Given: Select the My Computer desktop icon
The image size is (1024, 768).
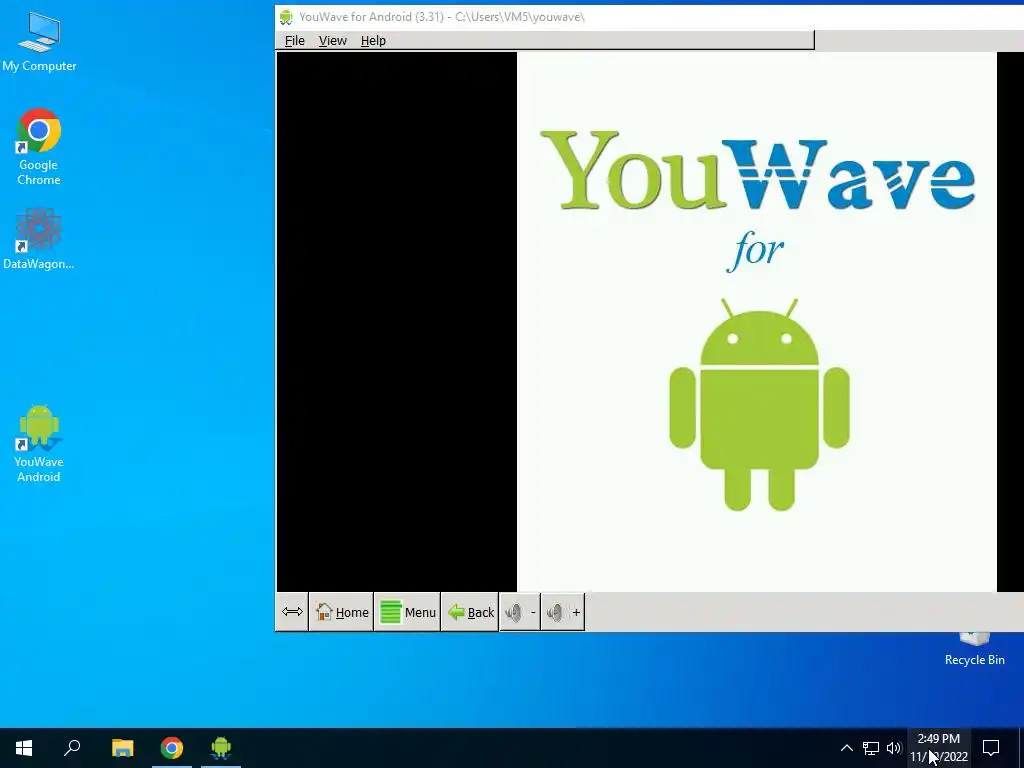Looking at the screenshot, I should (39, 42).
